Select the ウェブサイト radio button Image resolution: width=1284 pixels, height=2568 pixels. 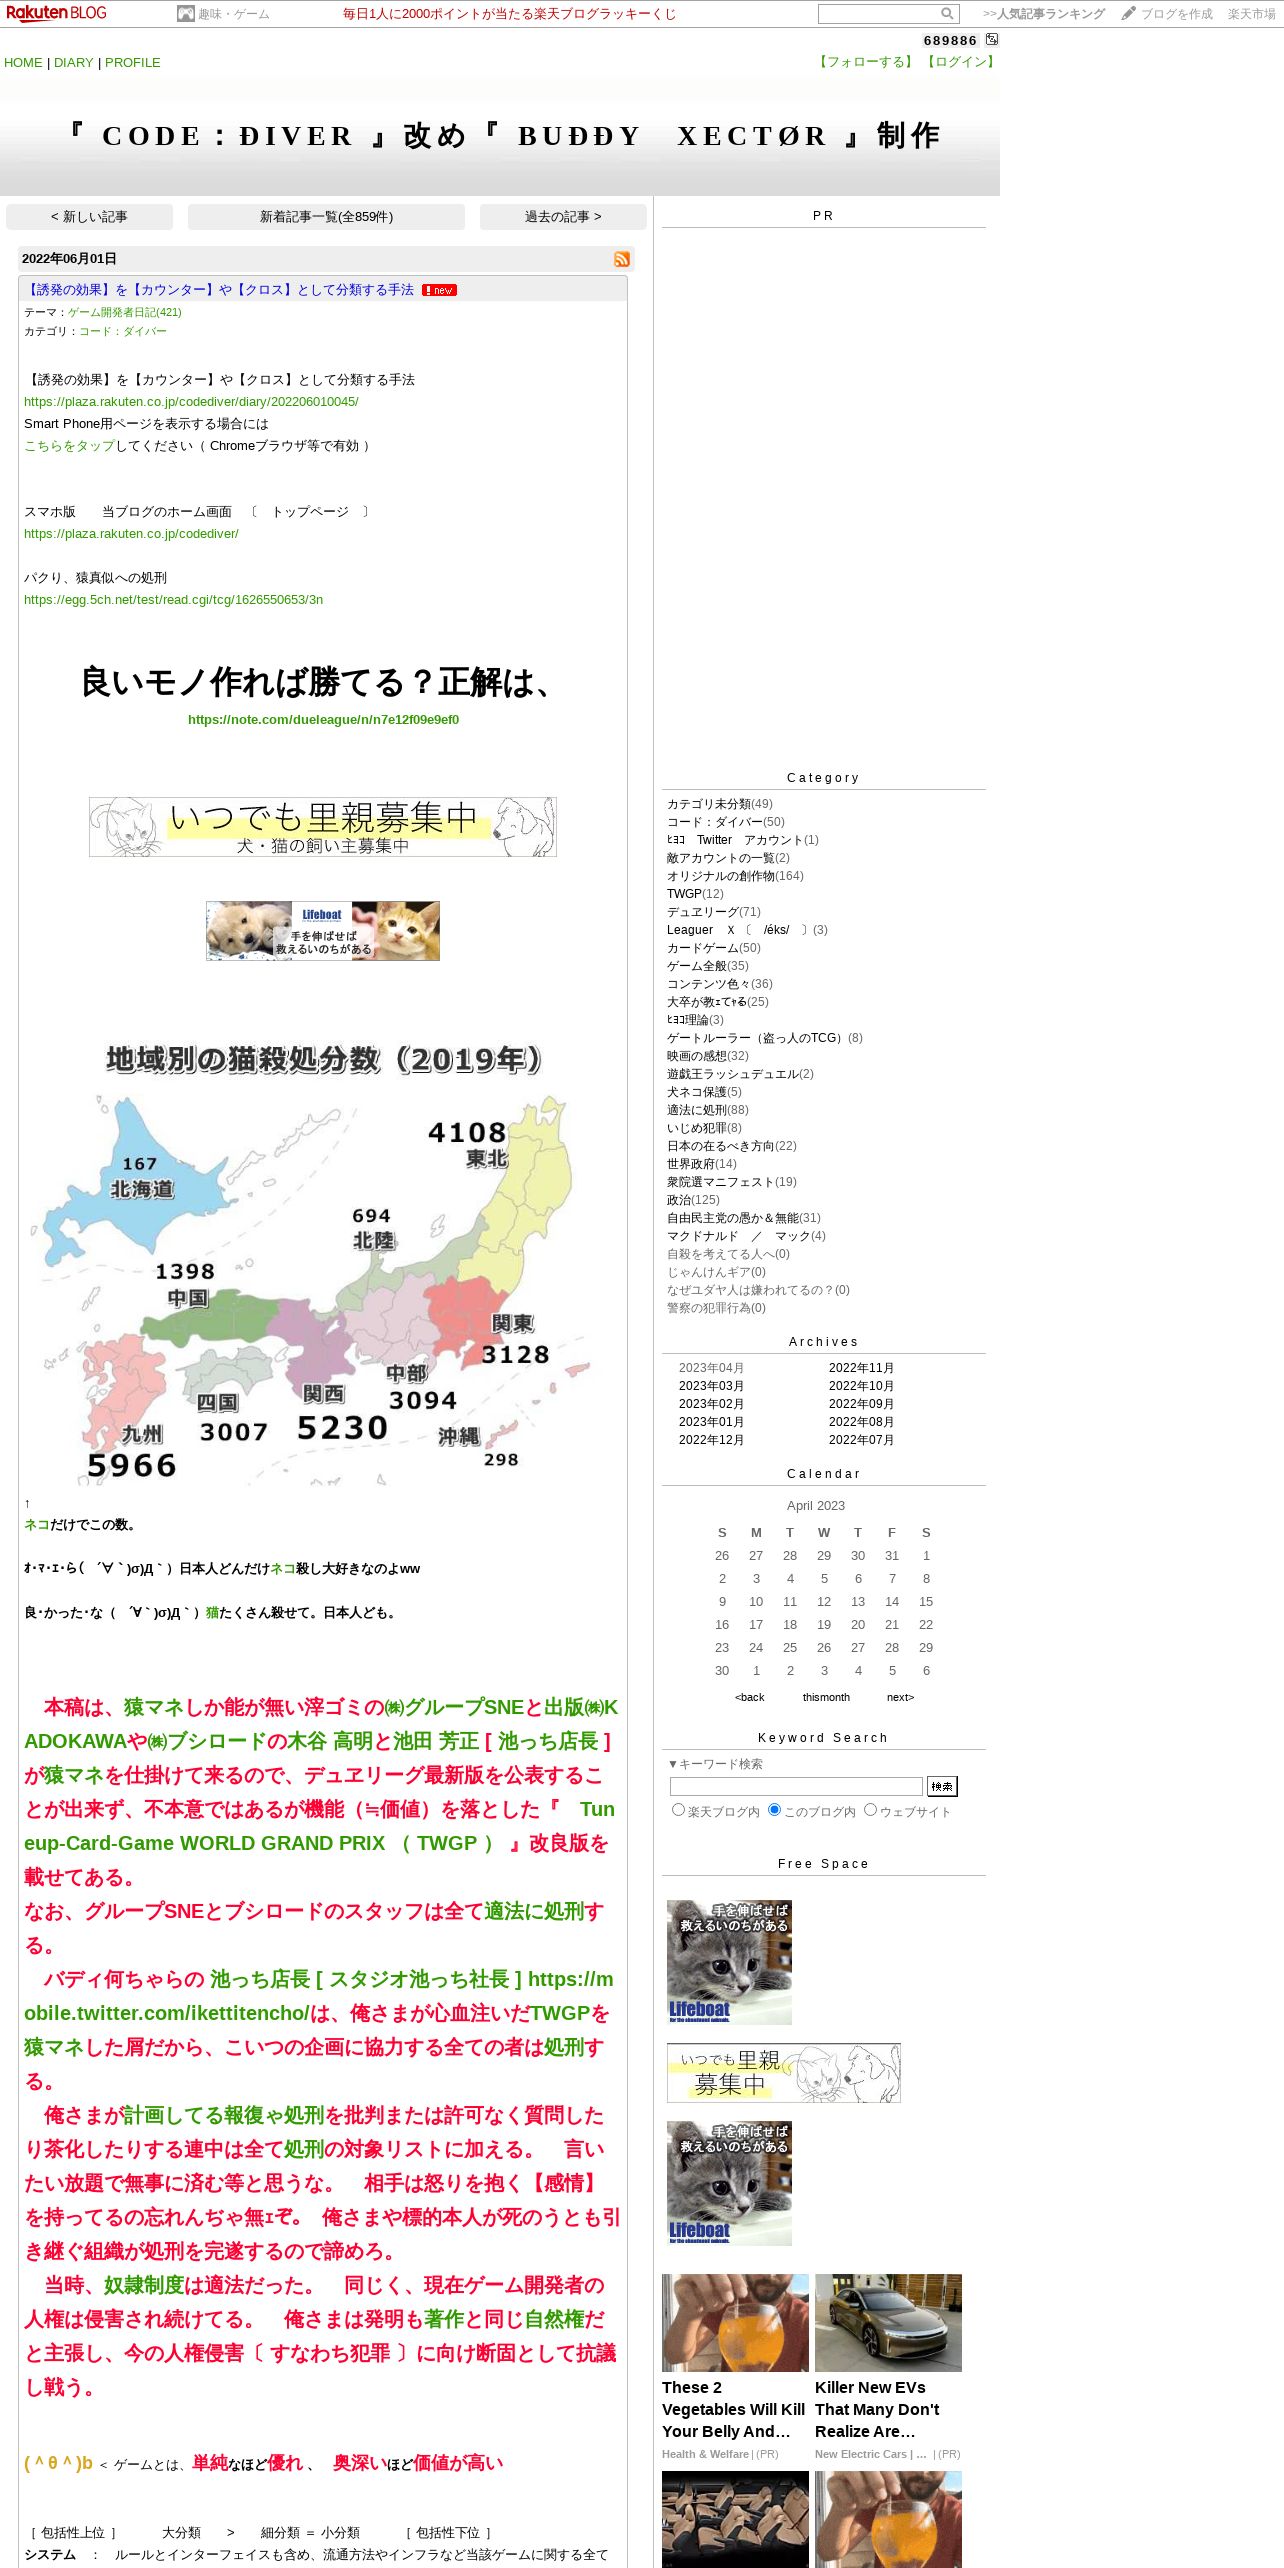pos(870,1809)
